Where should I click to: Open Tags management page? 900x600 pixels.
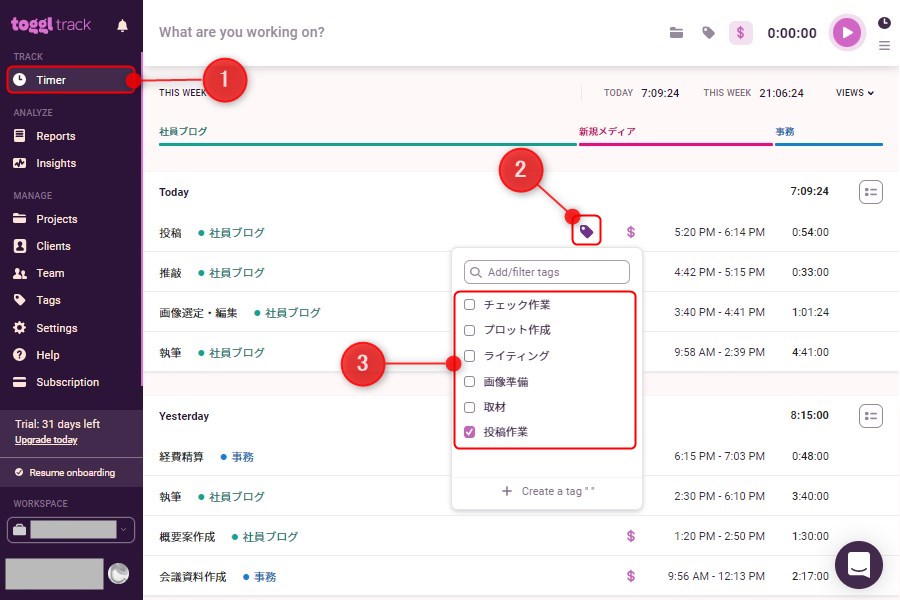click(48, 300)
